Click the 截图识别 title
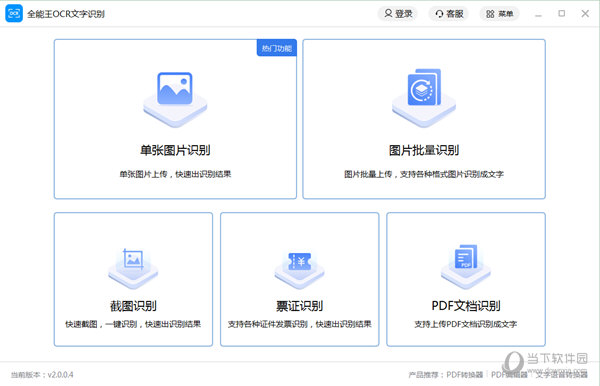 (x=133, y=306)
